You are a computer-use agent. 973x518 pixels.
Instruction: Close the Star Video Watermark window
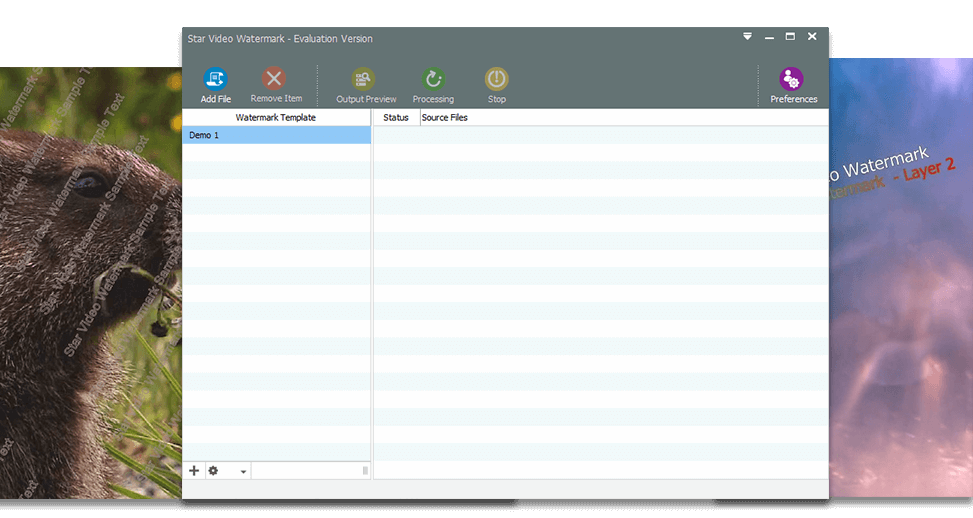pos(812,37)
